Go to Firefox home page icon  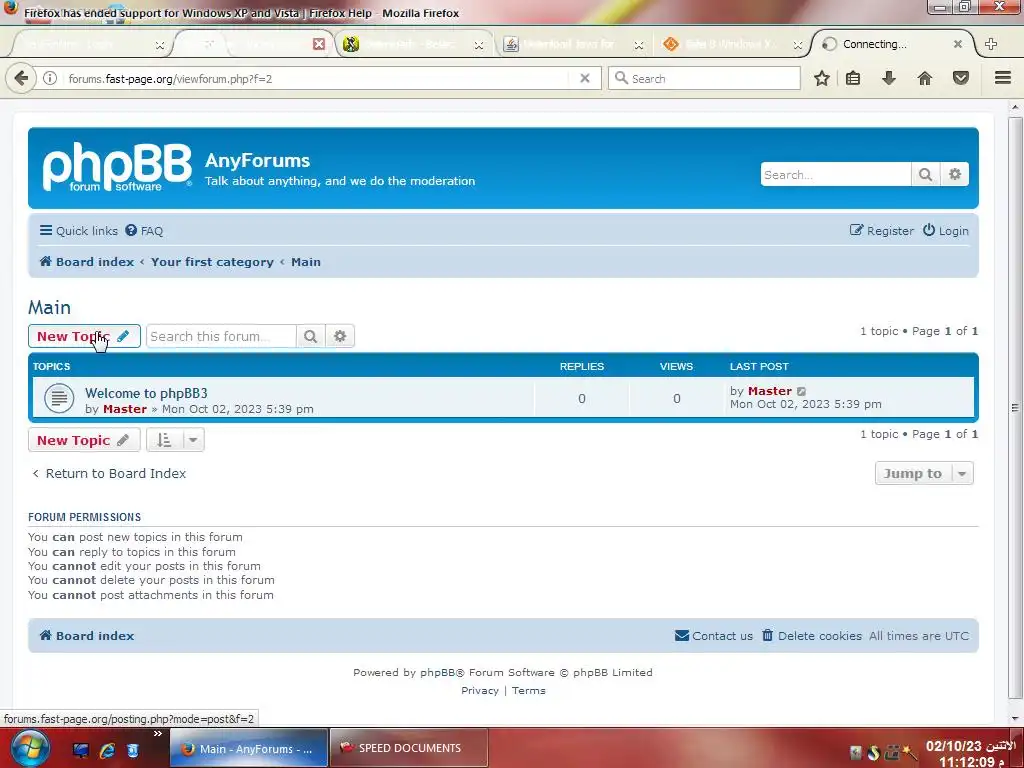click(925, 78)
